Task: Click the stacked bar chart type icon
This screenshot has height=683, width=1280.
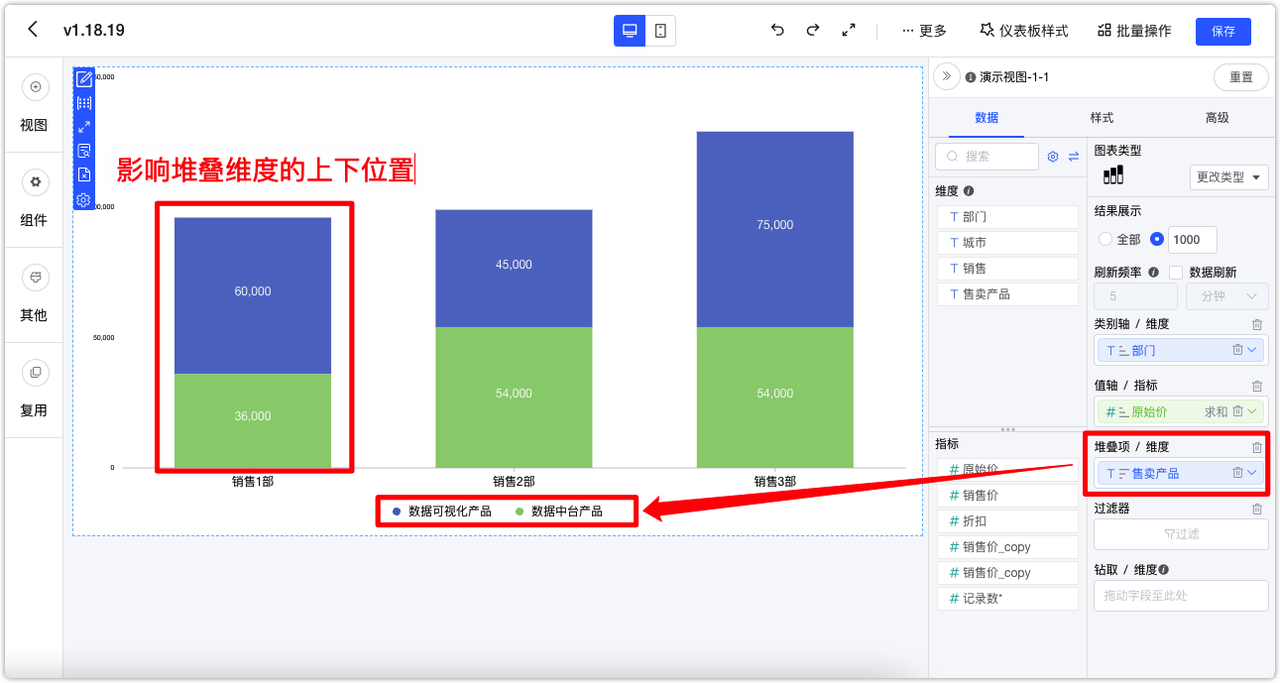Action: (1113, 175)
